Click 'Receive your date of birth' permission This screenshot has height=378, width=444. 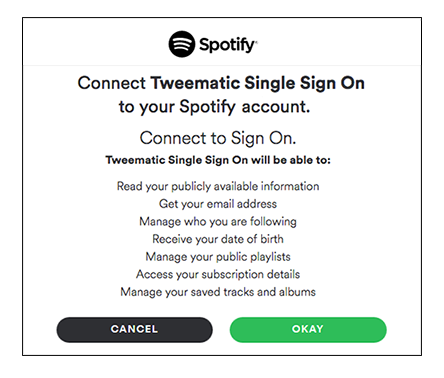[x=218, y=239]
